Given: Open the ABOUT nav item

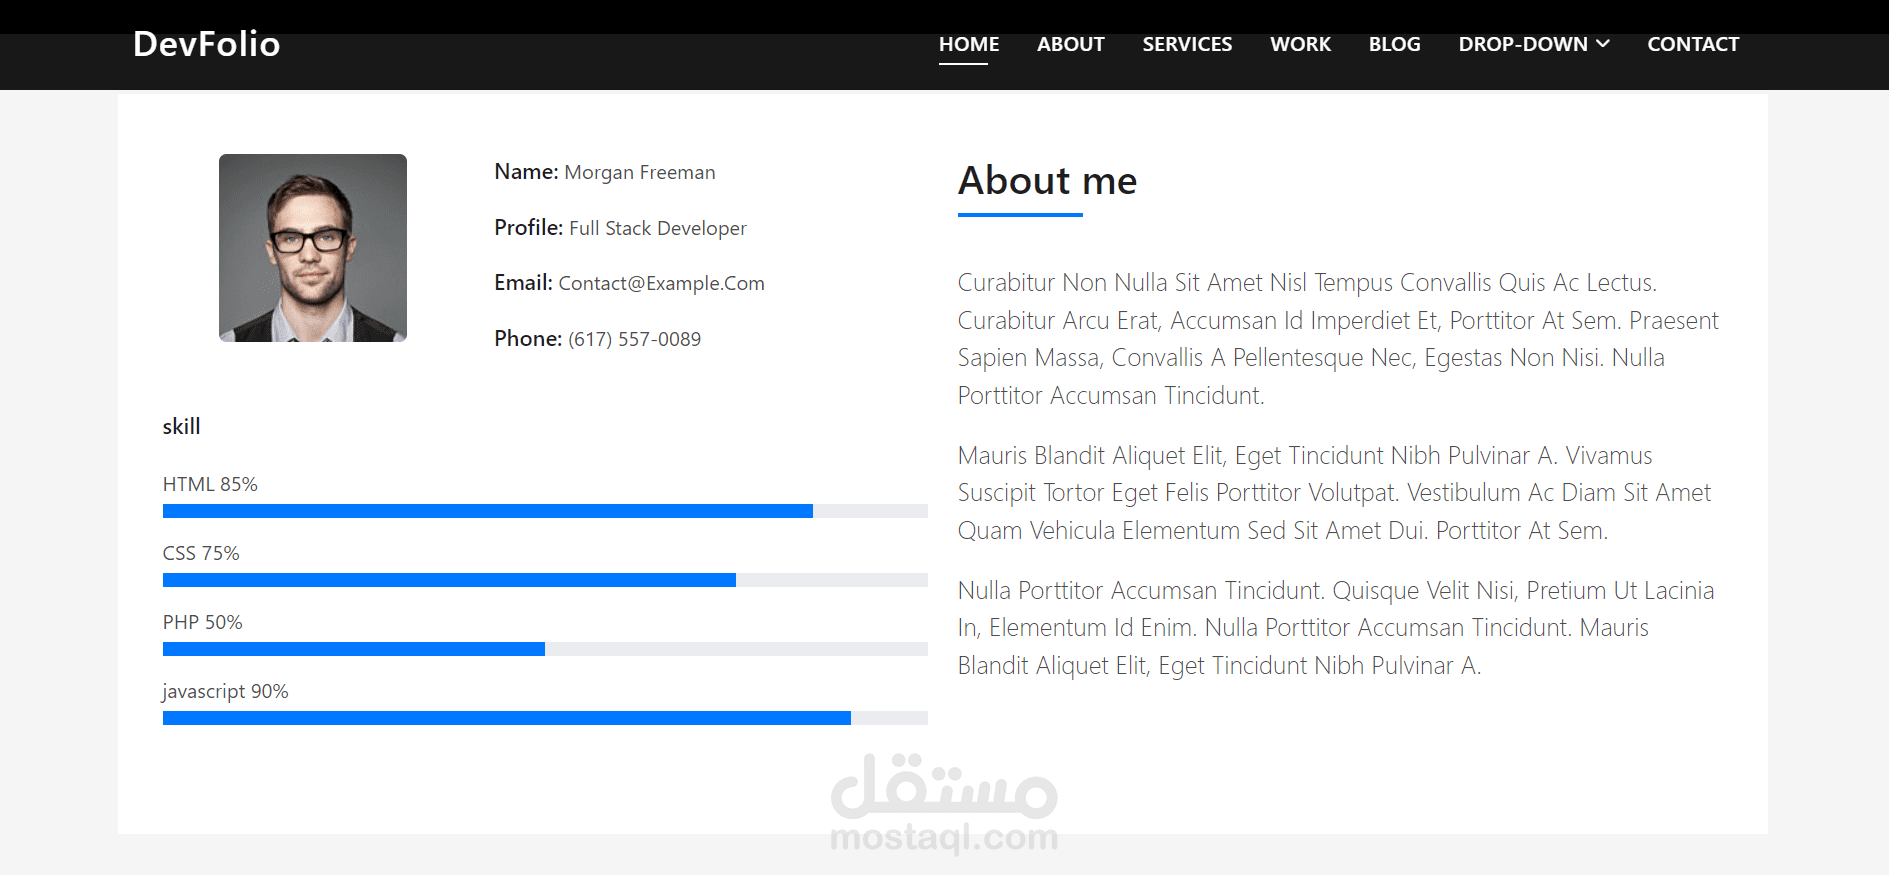Looking at the screenshot, I should pyautogui.click(x=1070, y=44).
